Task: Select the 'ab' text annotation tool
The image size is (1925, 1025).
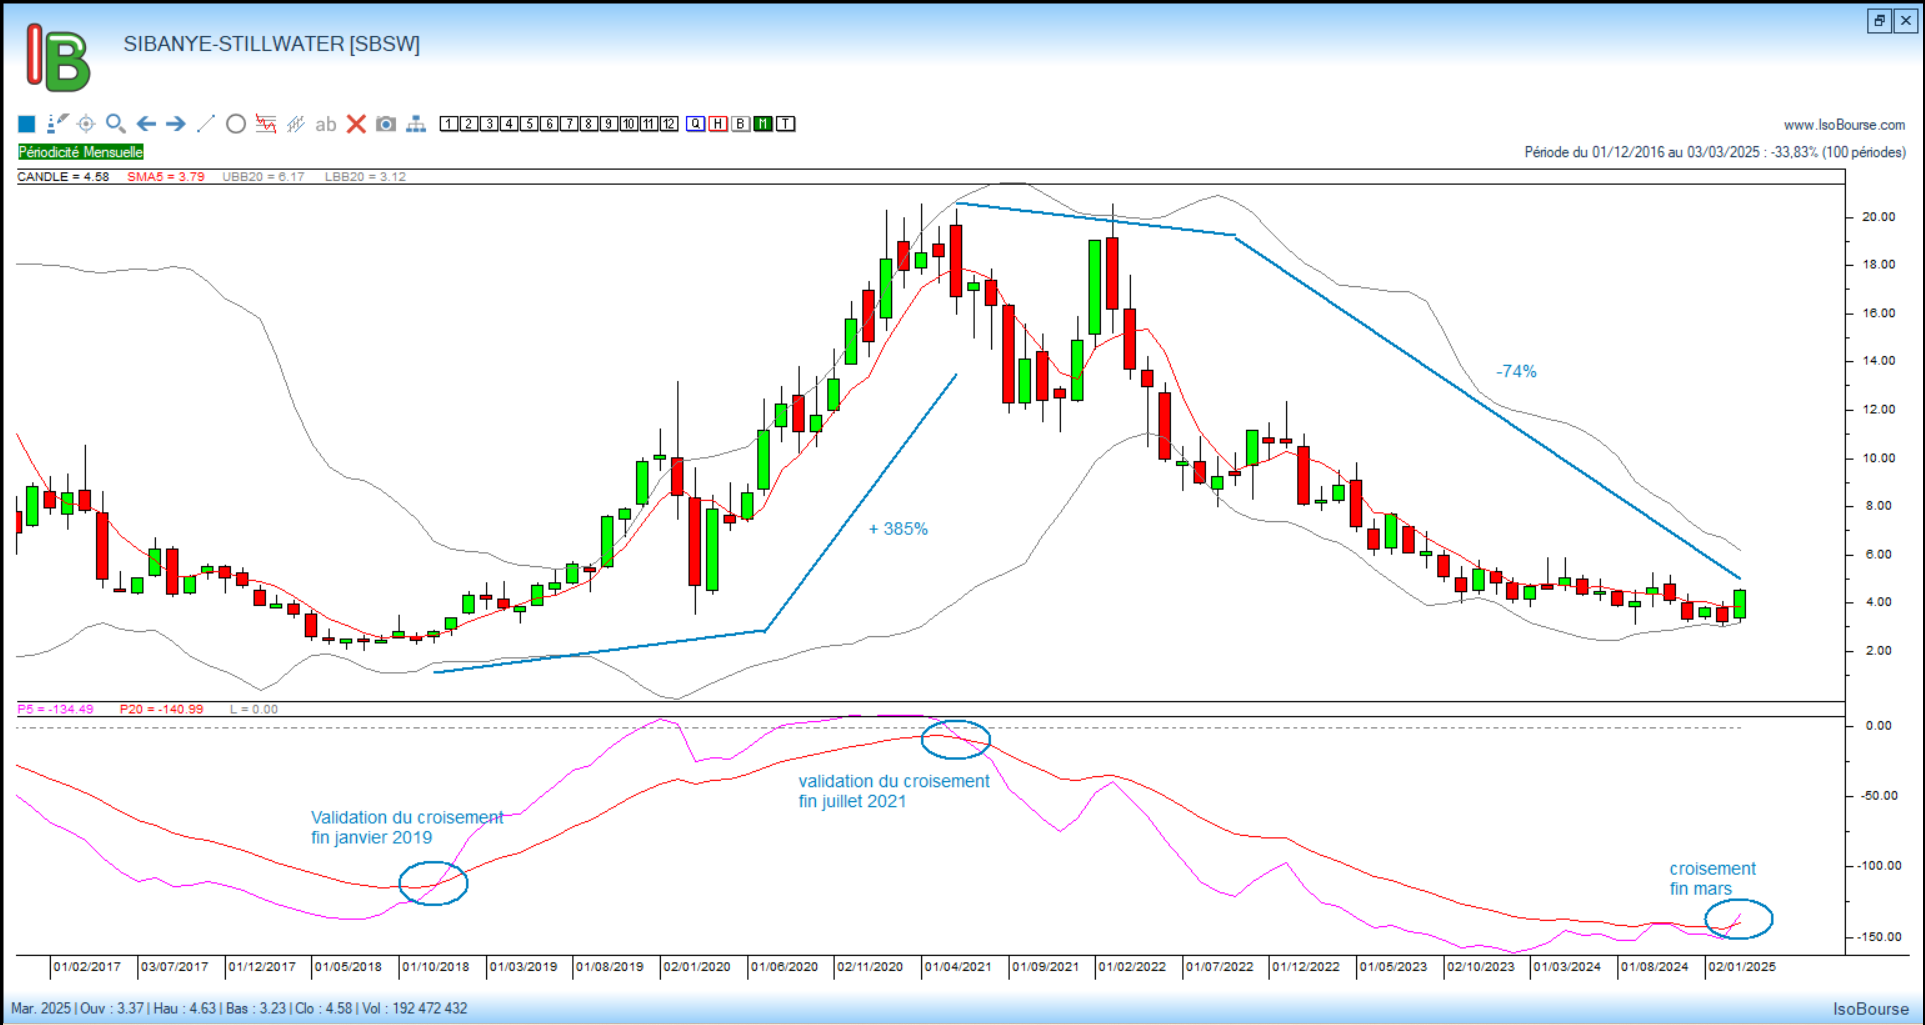Action: point(326,125)
